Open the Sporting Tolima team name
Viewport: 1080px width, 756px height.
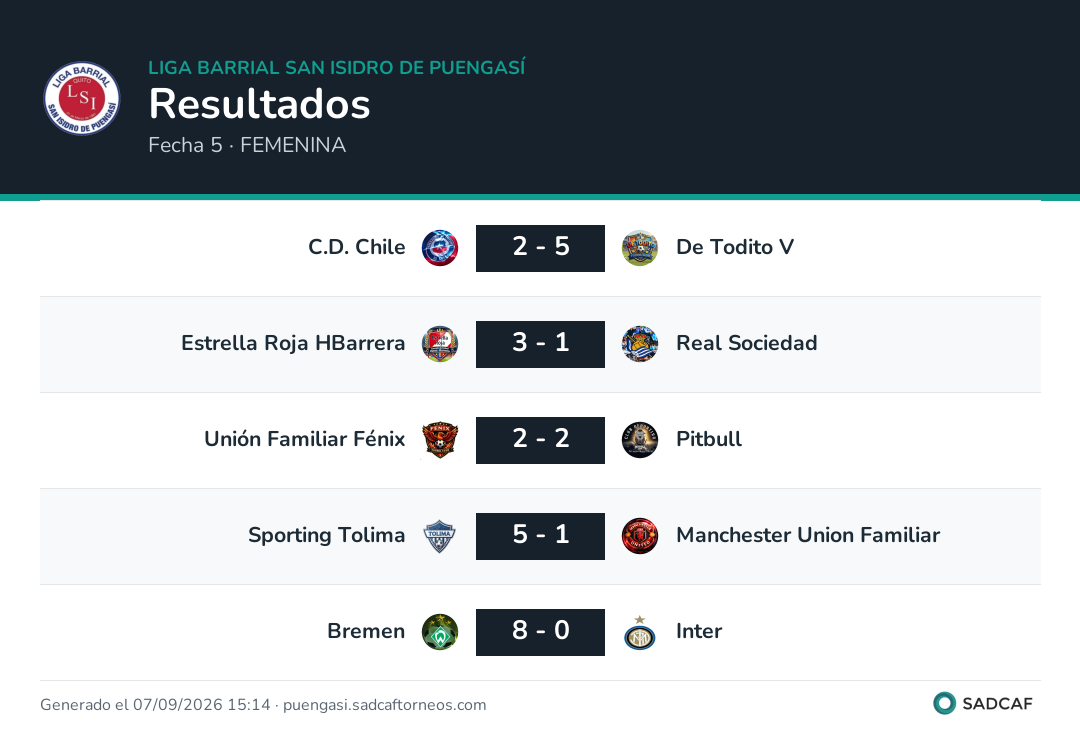coord(326,536)
